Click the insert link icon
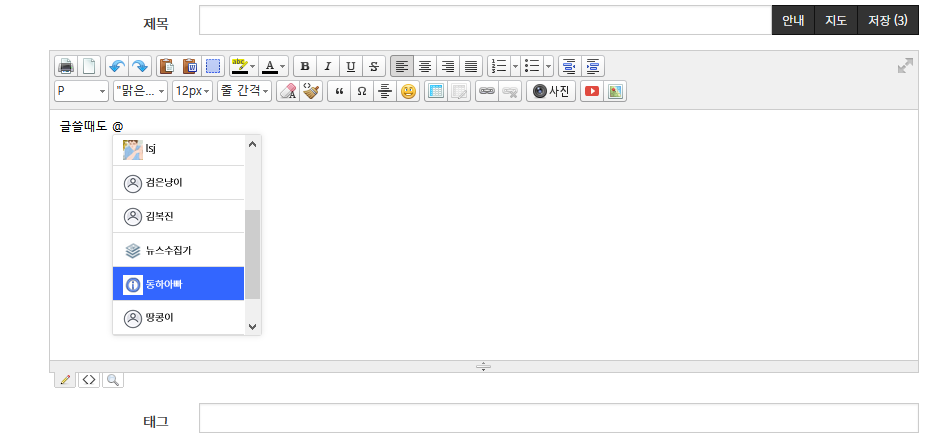Screen dimensions: 931x444 click(x=487, y=91)
